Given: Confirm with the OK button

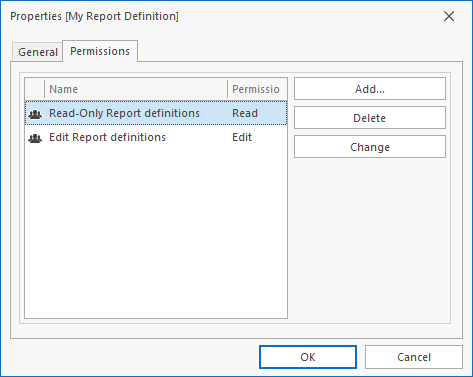Looking at the screenshot, I should pyautogui.click(x=308, y=357).
